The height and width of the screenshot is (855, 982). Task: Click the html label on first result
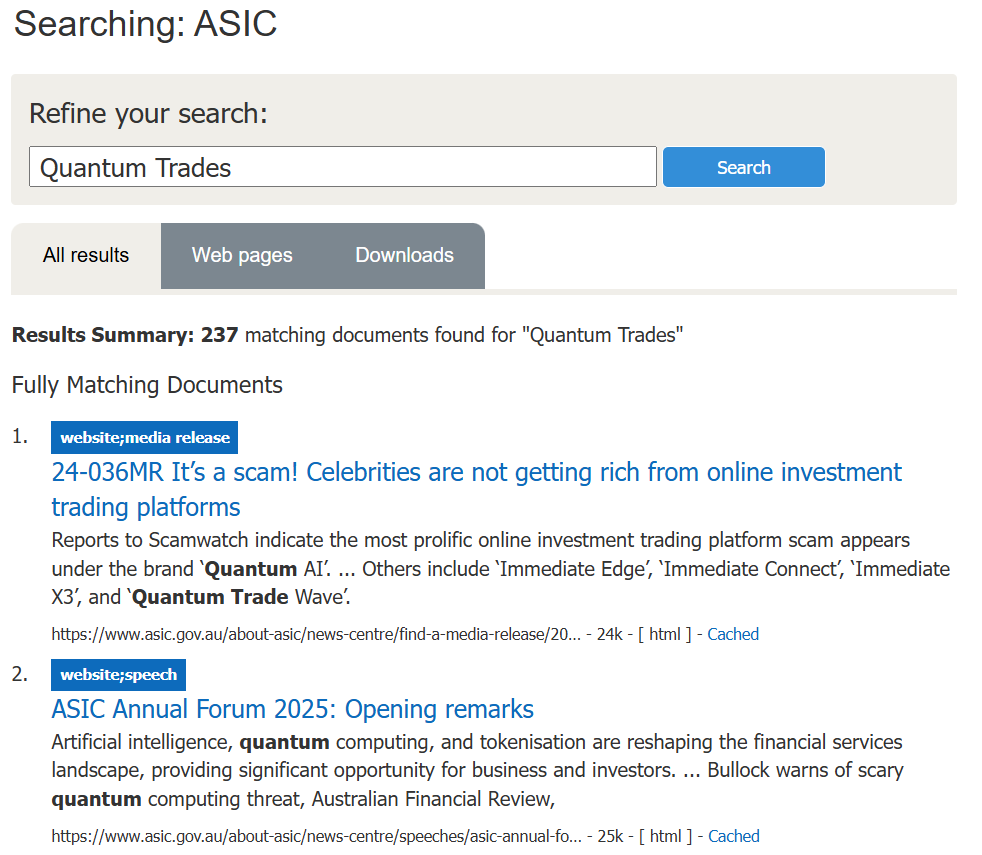pyautogui.click(x=665, y=634)
